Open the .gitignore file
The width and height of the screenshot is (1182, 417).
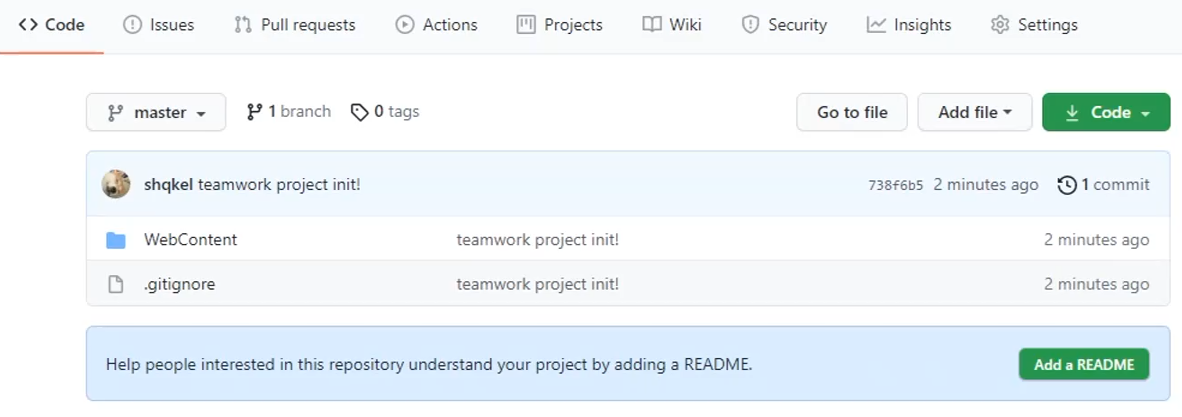coord(179,284)
